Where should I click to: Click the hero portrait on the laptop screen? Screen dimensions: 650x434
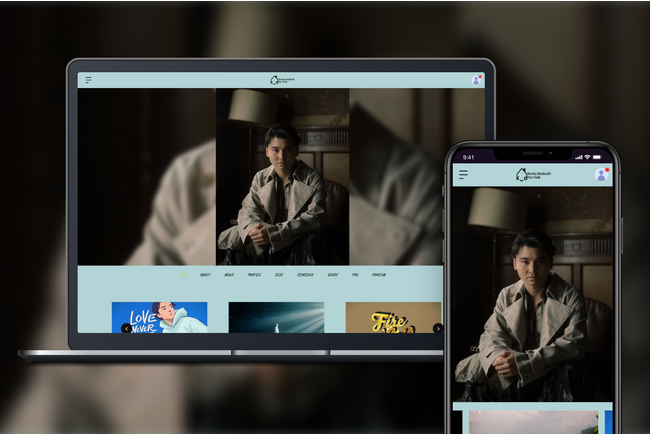282,177
